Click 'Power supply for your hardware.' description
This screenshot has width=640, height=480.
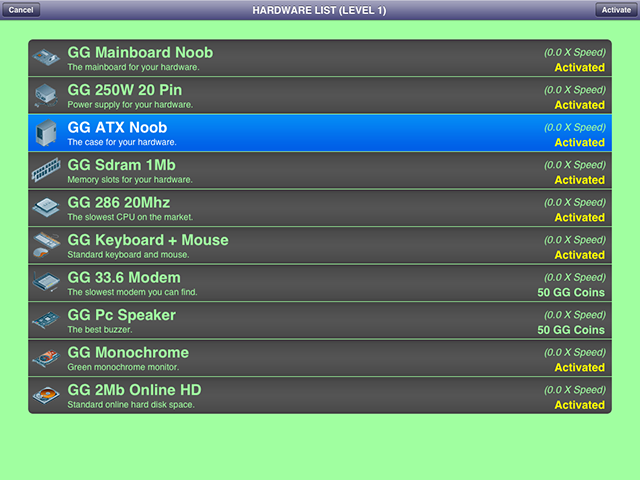pyautogui.click(x=130, y=105)
